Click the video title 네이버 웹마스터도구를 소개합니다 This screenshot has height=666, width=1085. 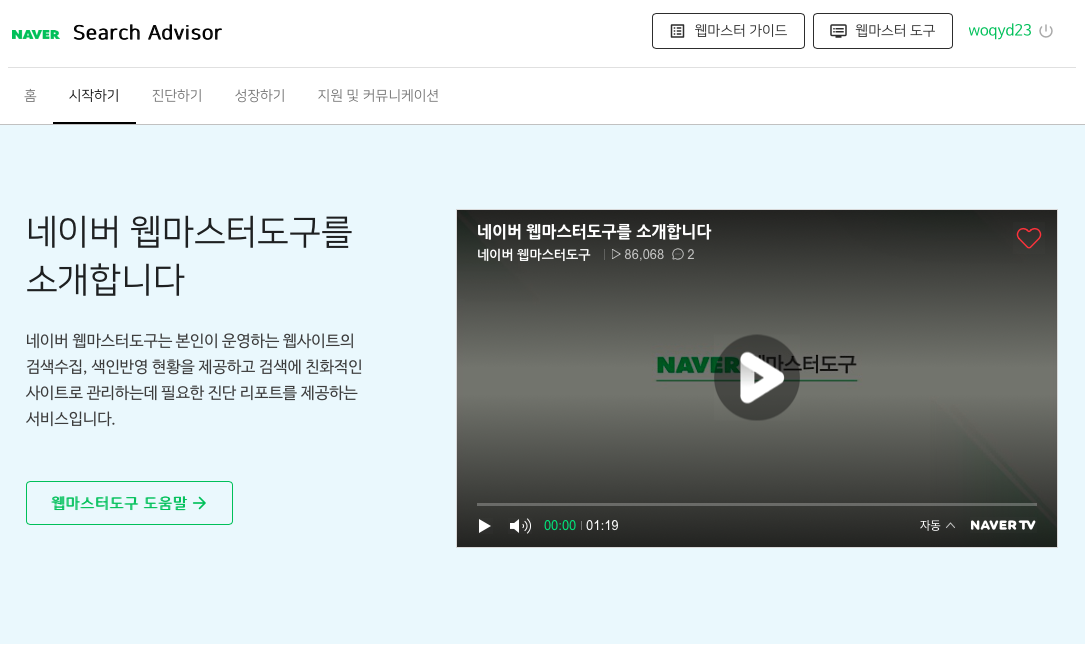pyautogui.click(x=594, y=231)
